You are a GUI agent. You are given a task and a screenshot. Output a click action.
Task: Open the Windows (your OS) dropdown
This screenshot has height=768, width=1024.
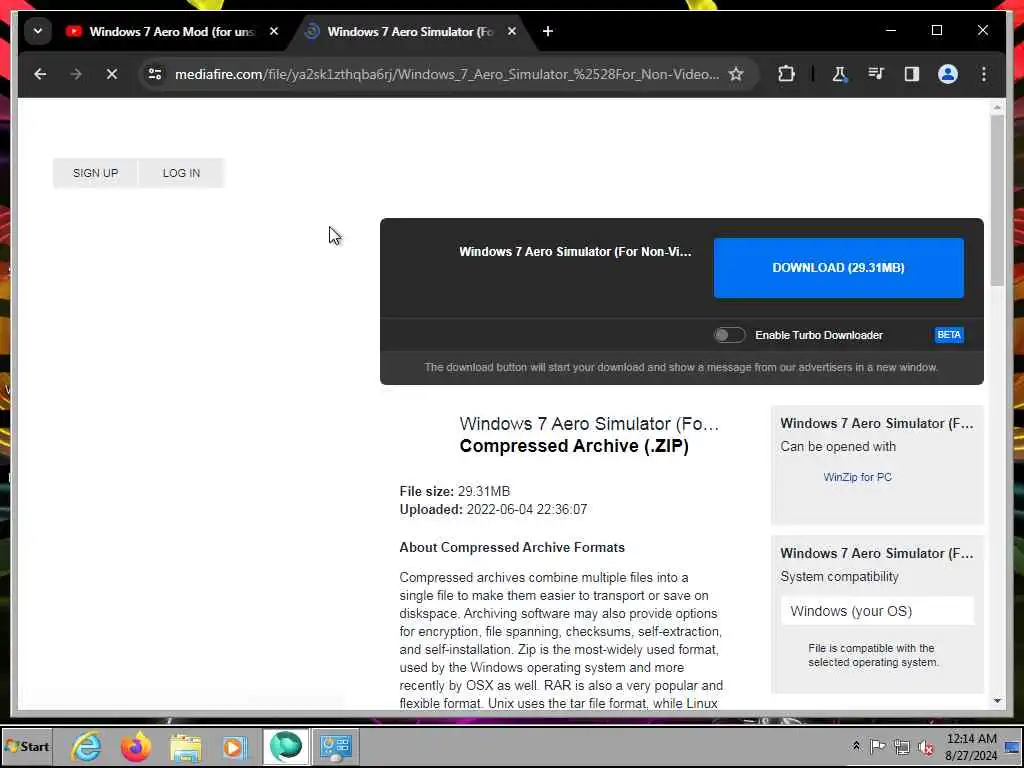tap(877, 611)
